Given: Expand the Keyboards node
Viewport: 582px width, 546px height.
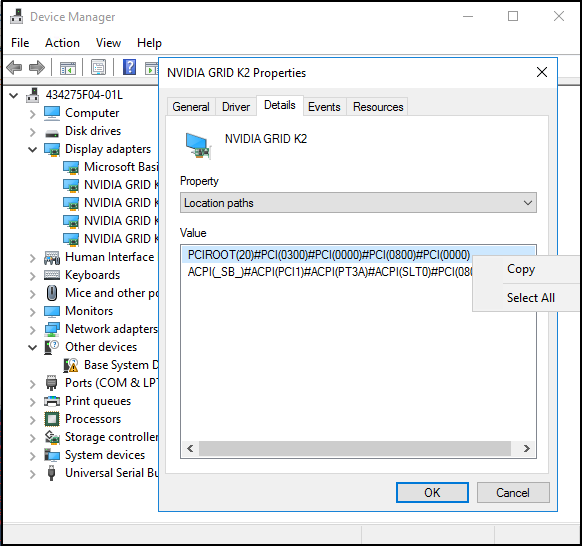Looking at the screenshot, I should (x=33, y=275).
